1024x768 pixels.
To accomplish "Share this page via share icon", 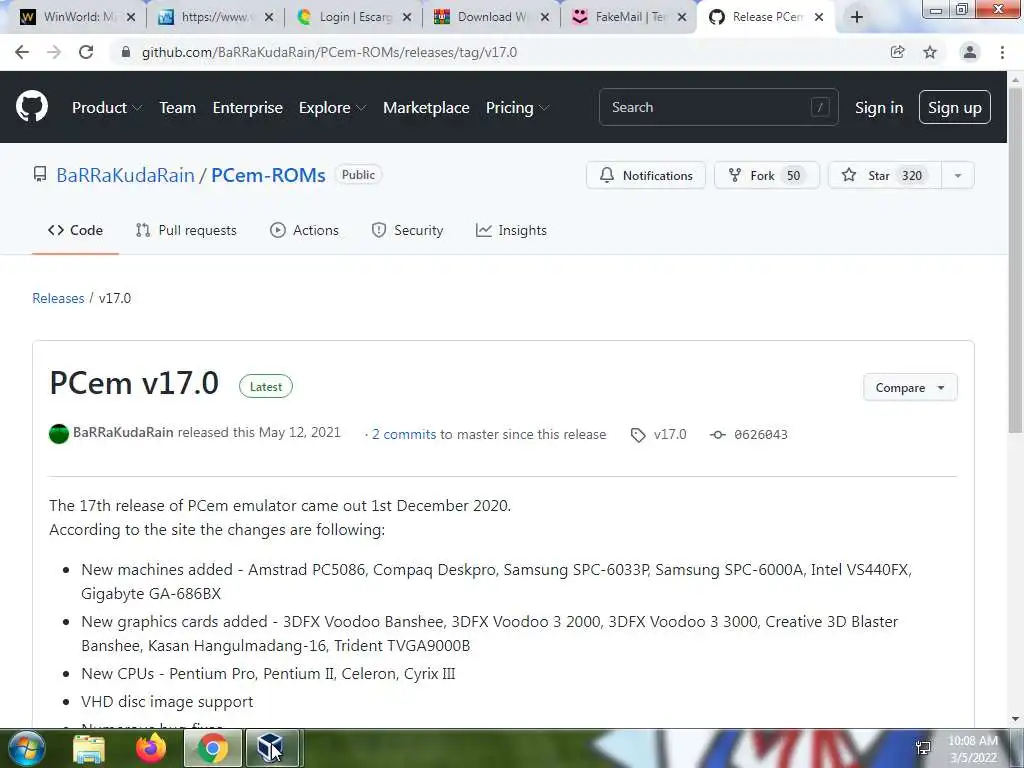I will click(898, 52).
